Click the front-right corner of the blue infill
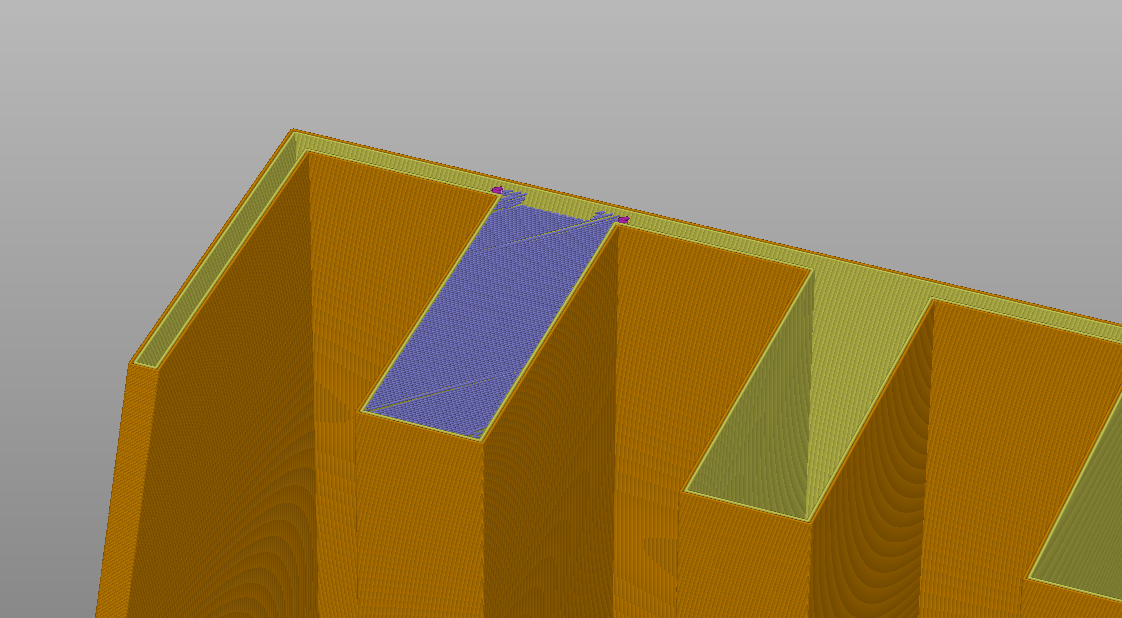 (x=480, y=437)
